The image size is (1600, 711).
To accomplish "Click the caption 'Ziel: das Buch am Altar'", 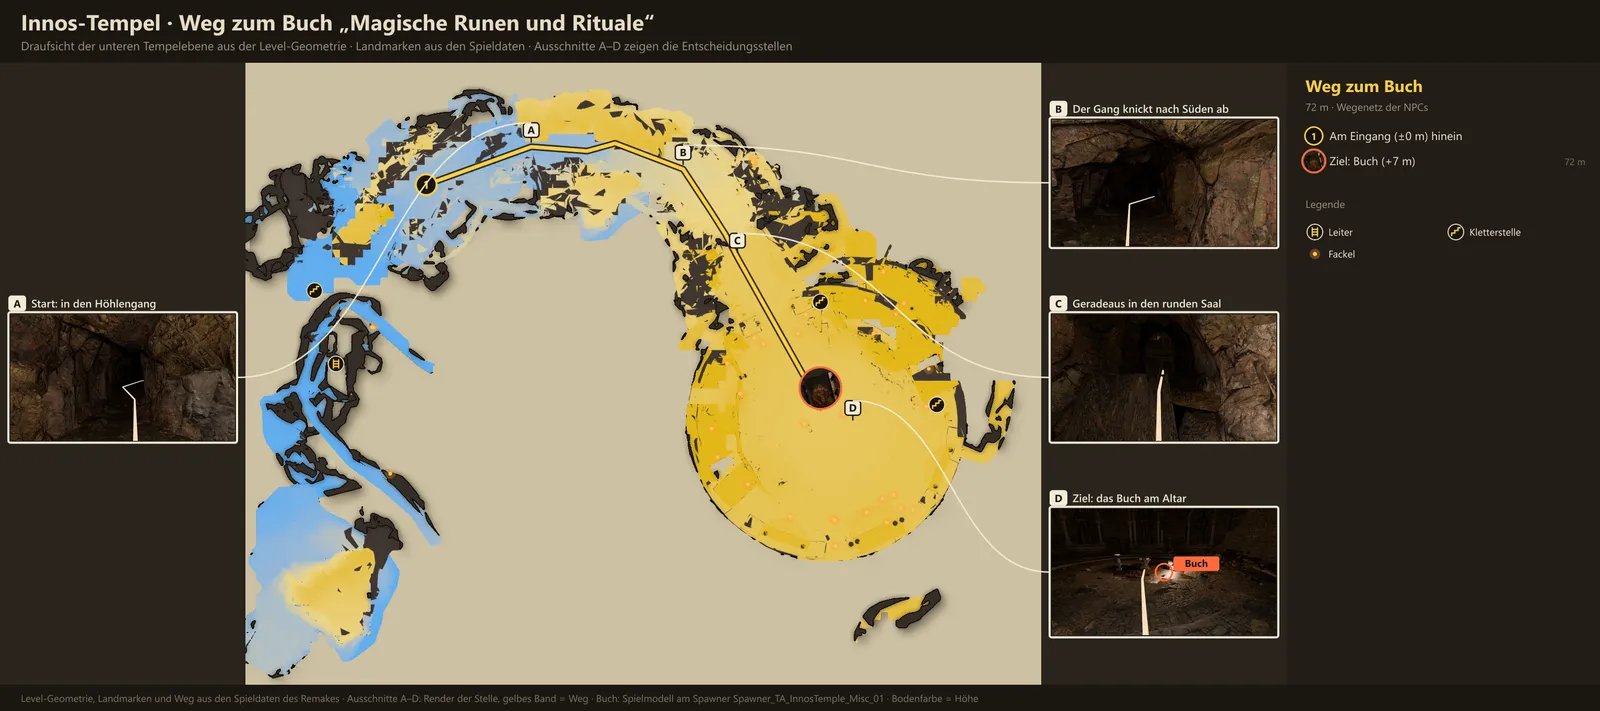I will pos(1129,498).
